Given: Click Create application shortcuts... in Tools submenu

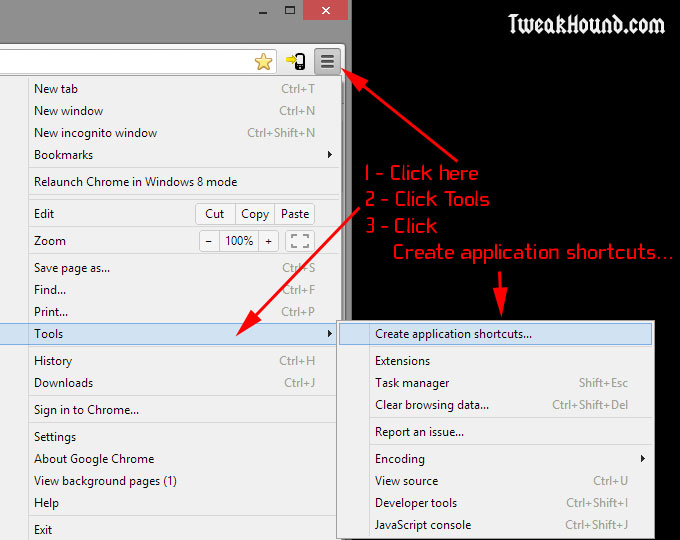Looking at the screenshot, I should [x=495, y=334].
